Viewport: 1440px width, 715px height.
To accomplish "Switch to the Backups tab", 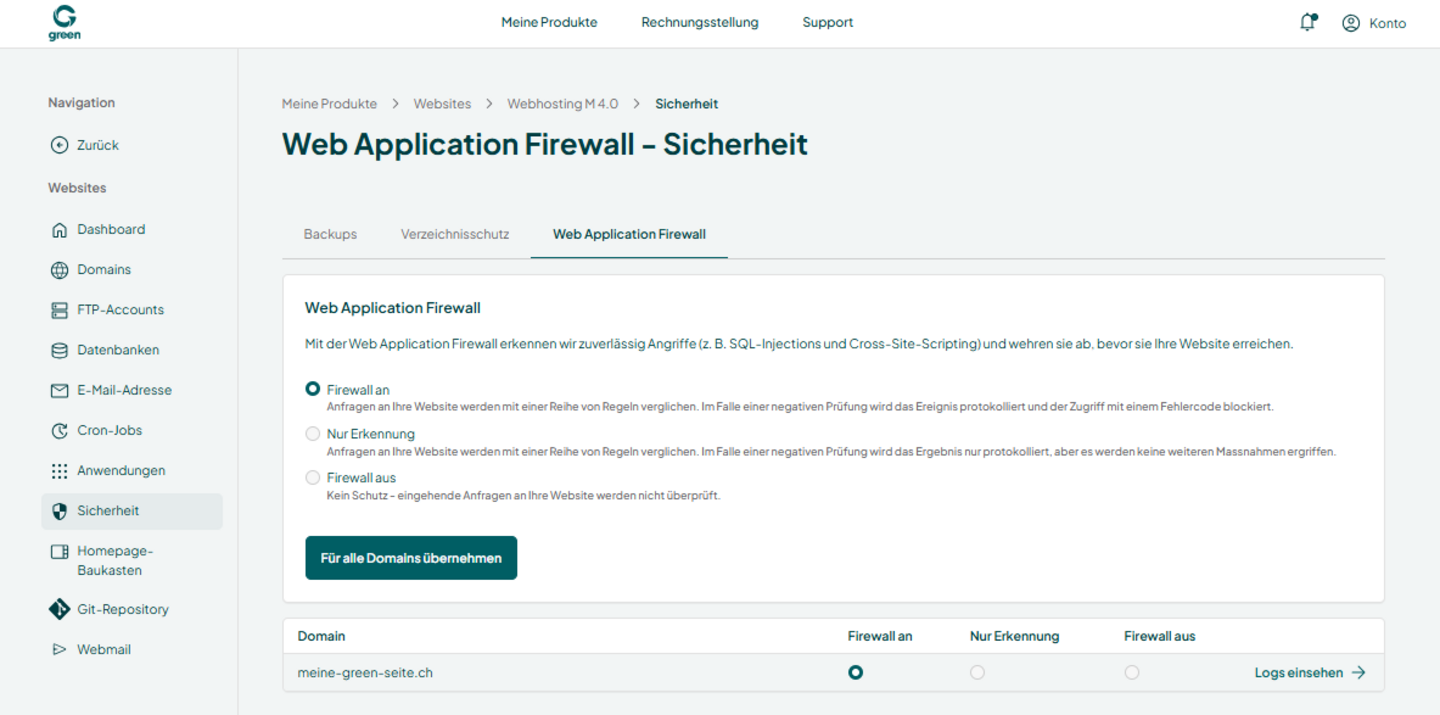I will click(x=330, y=234).
